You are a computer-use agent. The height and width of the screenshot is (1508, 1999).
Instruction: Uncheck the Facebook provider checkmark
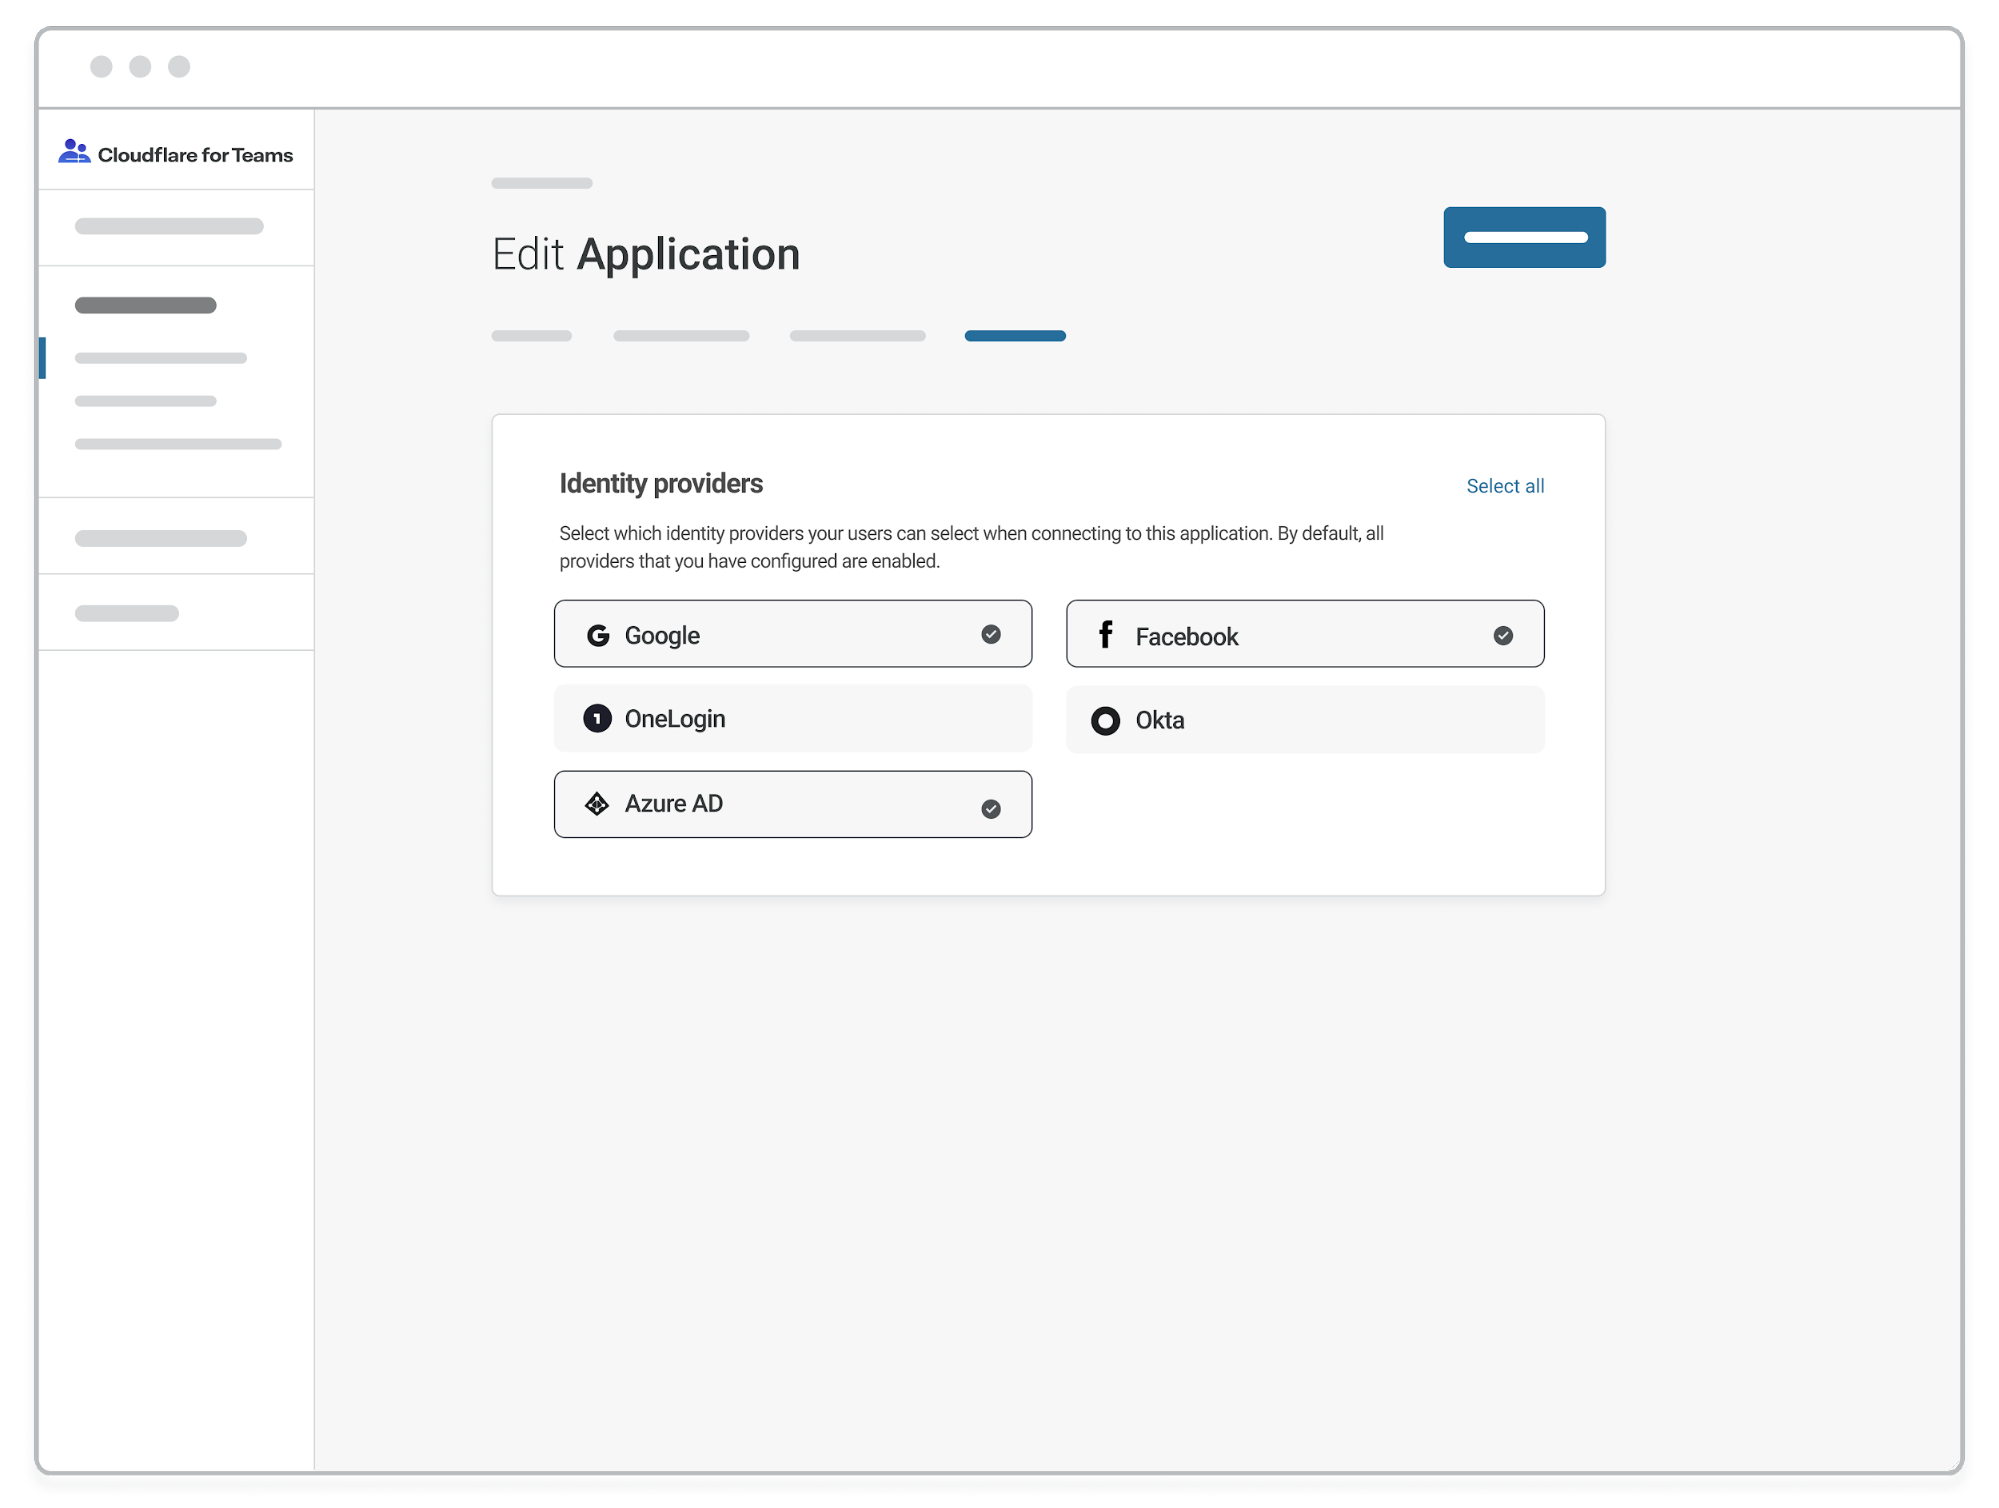pyautogui.click(x=1503, y=635)
